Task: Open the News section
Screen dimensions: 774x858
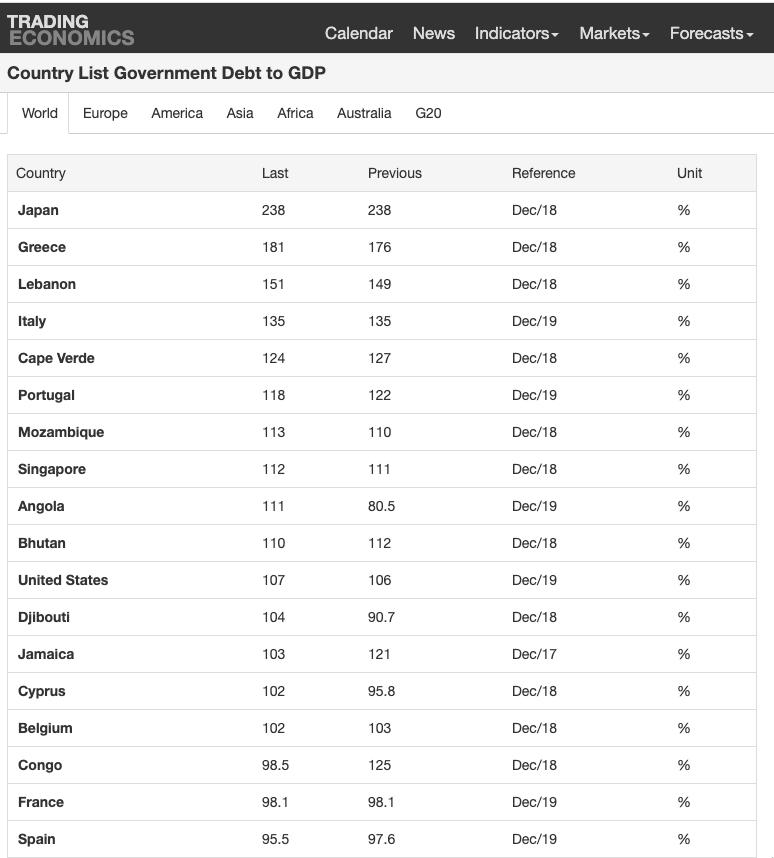Action: 433,33
